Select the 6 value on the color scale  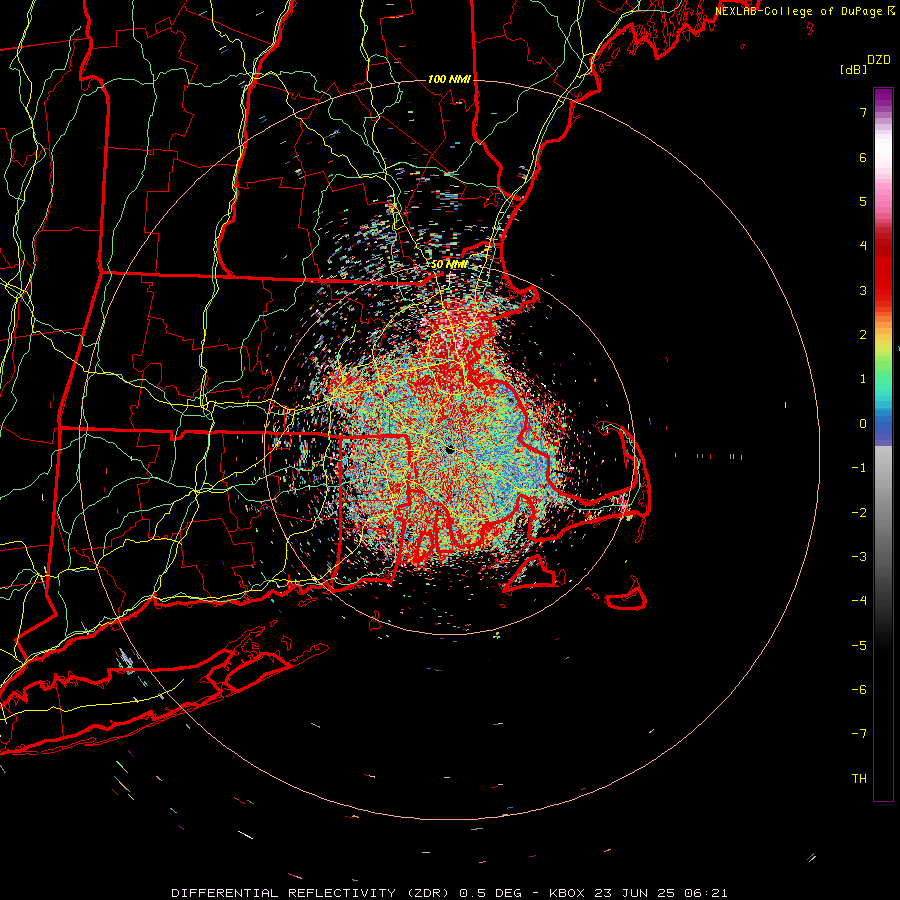point(863,157)
